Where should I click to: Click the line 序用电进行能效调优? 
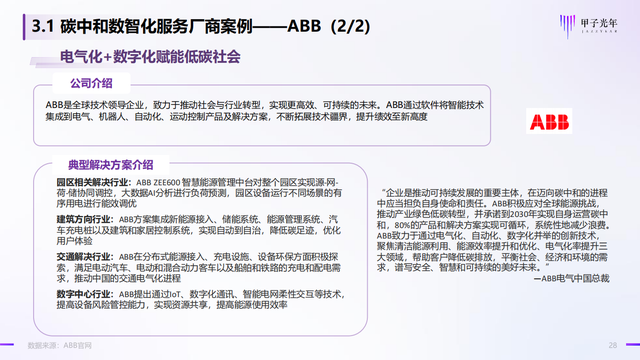(96, 204)
